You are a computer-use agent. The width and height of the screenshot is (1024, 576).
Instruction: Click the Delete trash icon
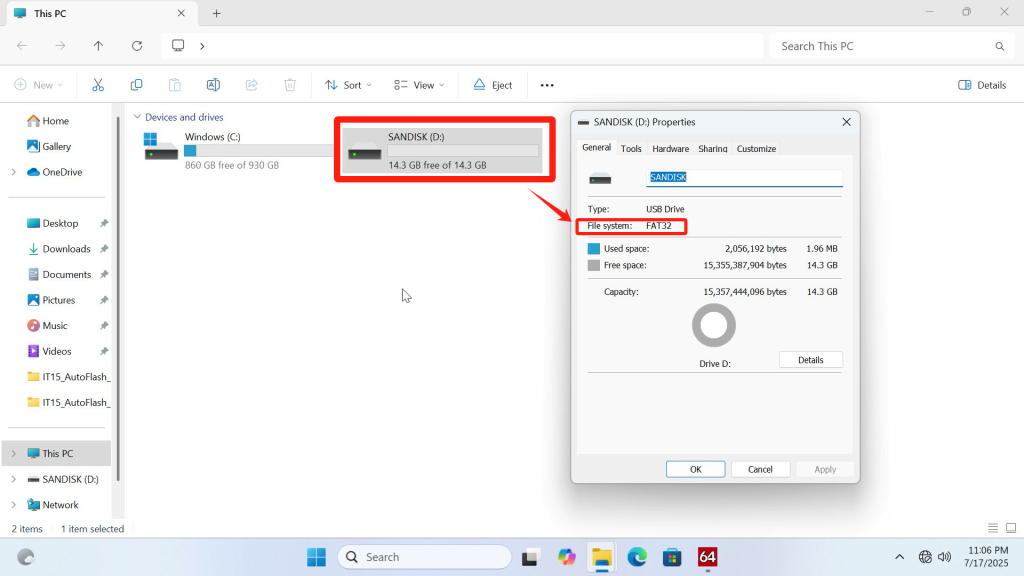[290, 85]
